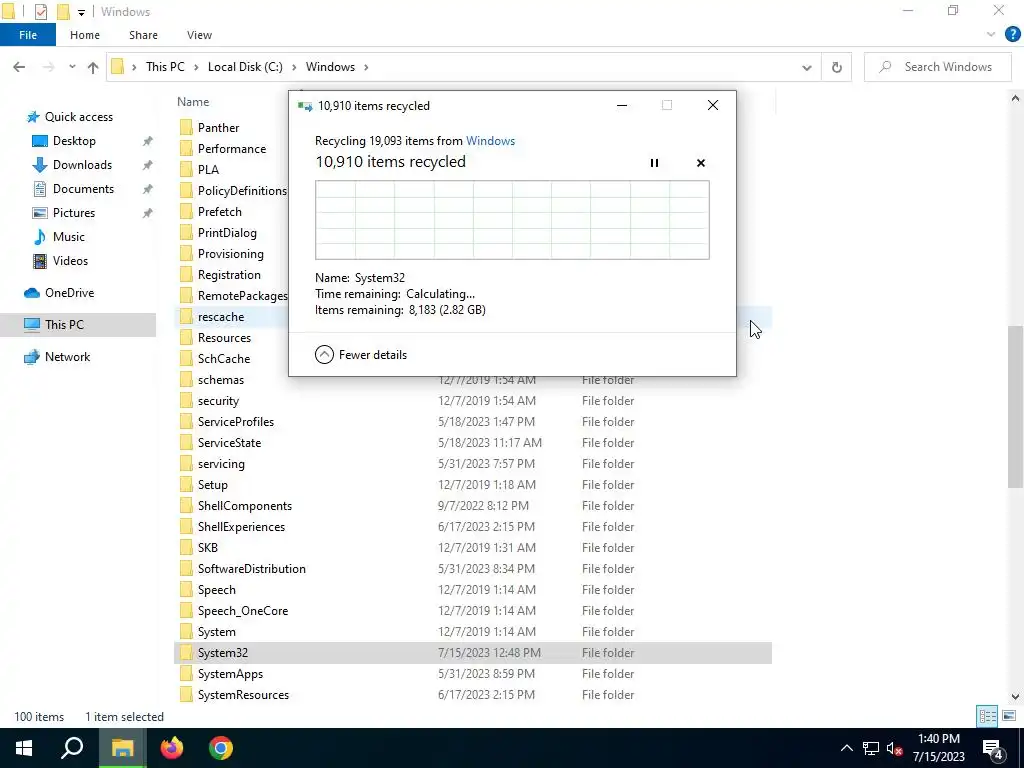The height and width of the screenshot is (768, 1024).
Task: Click the quick access Properties icon in title bar
Action: pyautogui.click(x=40, y=11)
